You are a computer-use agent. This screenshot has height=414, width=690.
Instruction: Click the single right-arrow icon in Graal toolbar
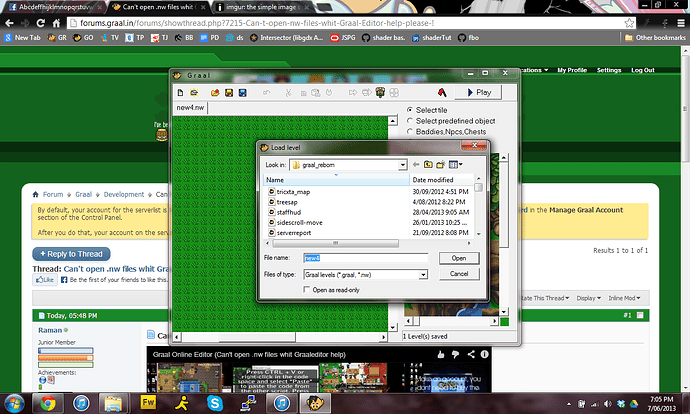tap(352, 92)
